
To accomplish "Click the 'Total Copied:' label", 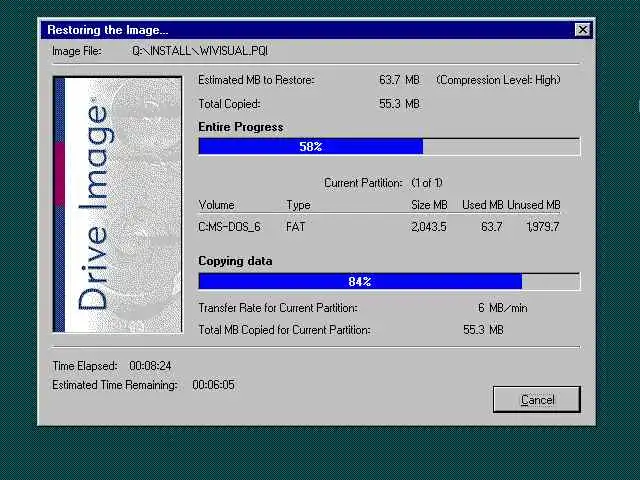I will [229, 104].
